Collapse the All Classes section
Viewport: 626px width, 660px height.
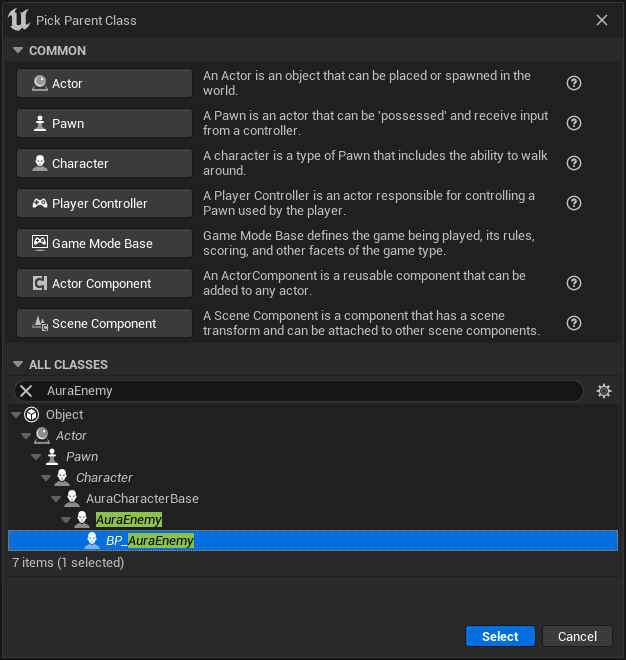(x=17, y=365)
